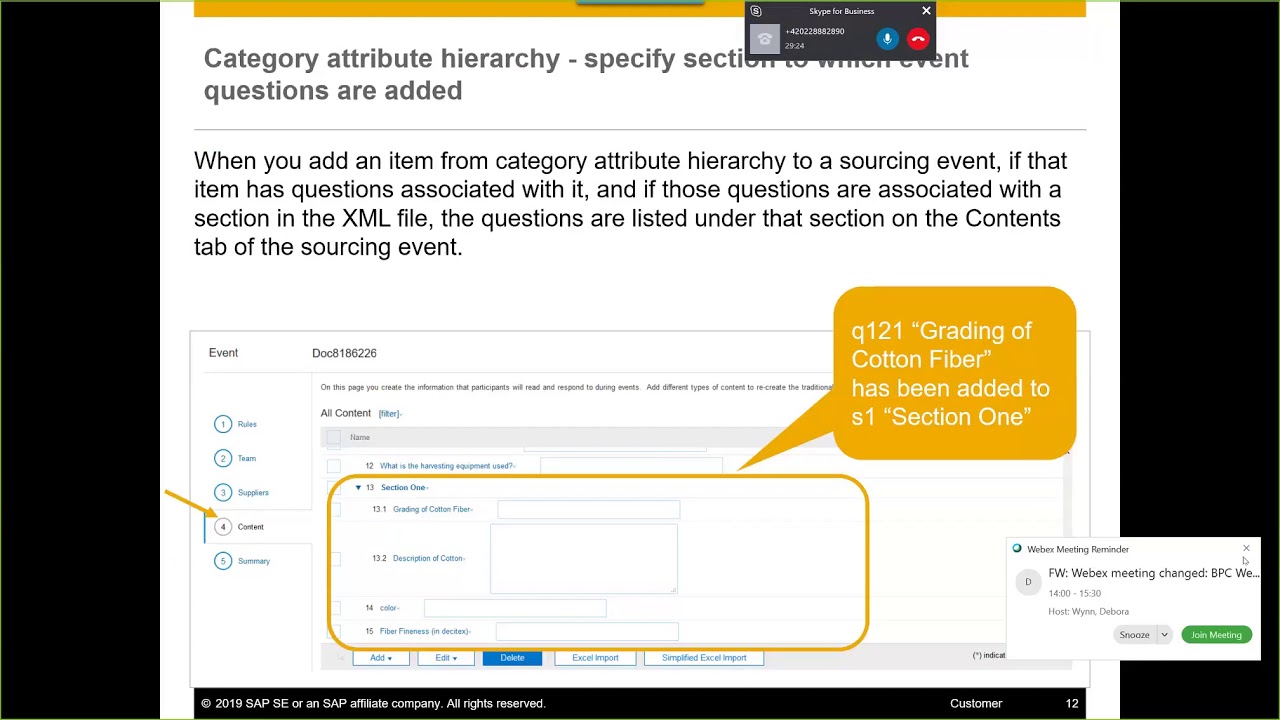
Task: Click the Grading of Cotton Fiber answer field
Action: [x=588, y=509]
